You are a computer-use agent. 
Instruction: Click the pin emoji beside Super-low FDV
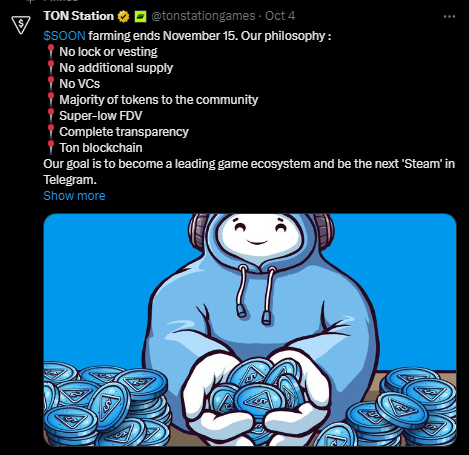tap(51, 116)
